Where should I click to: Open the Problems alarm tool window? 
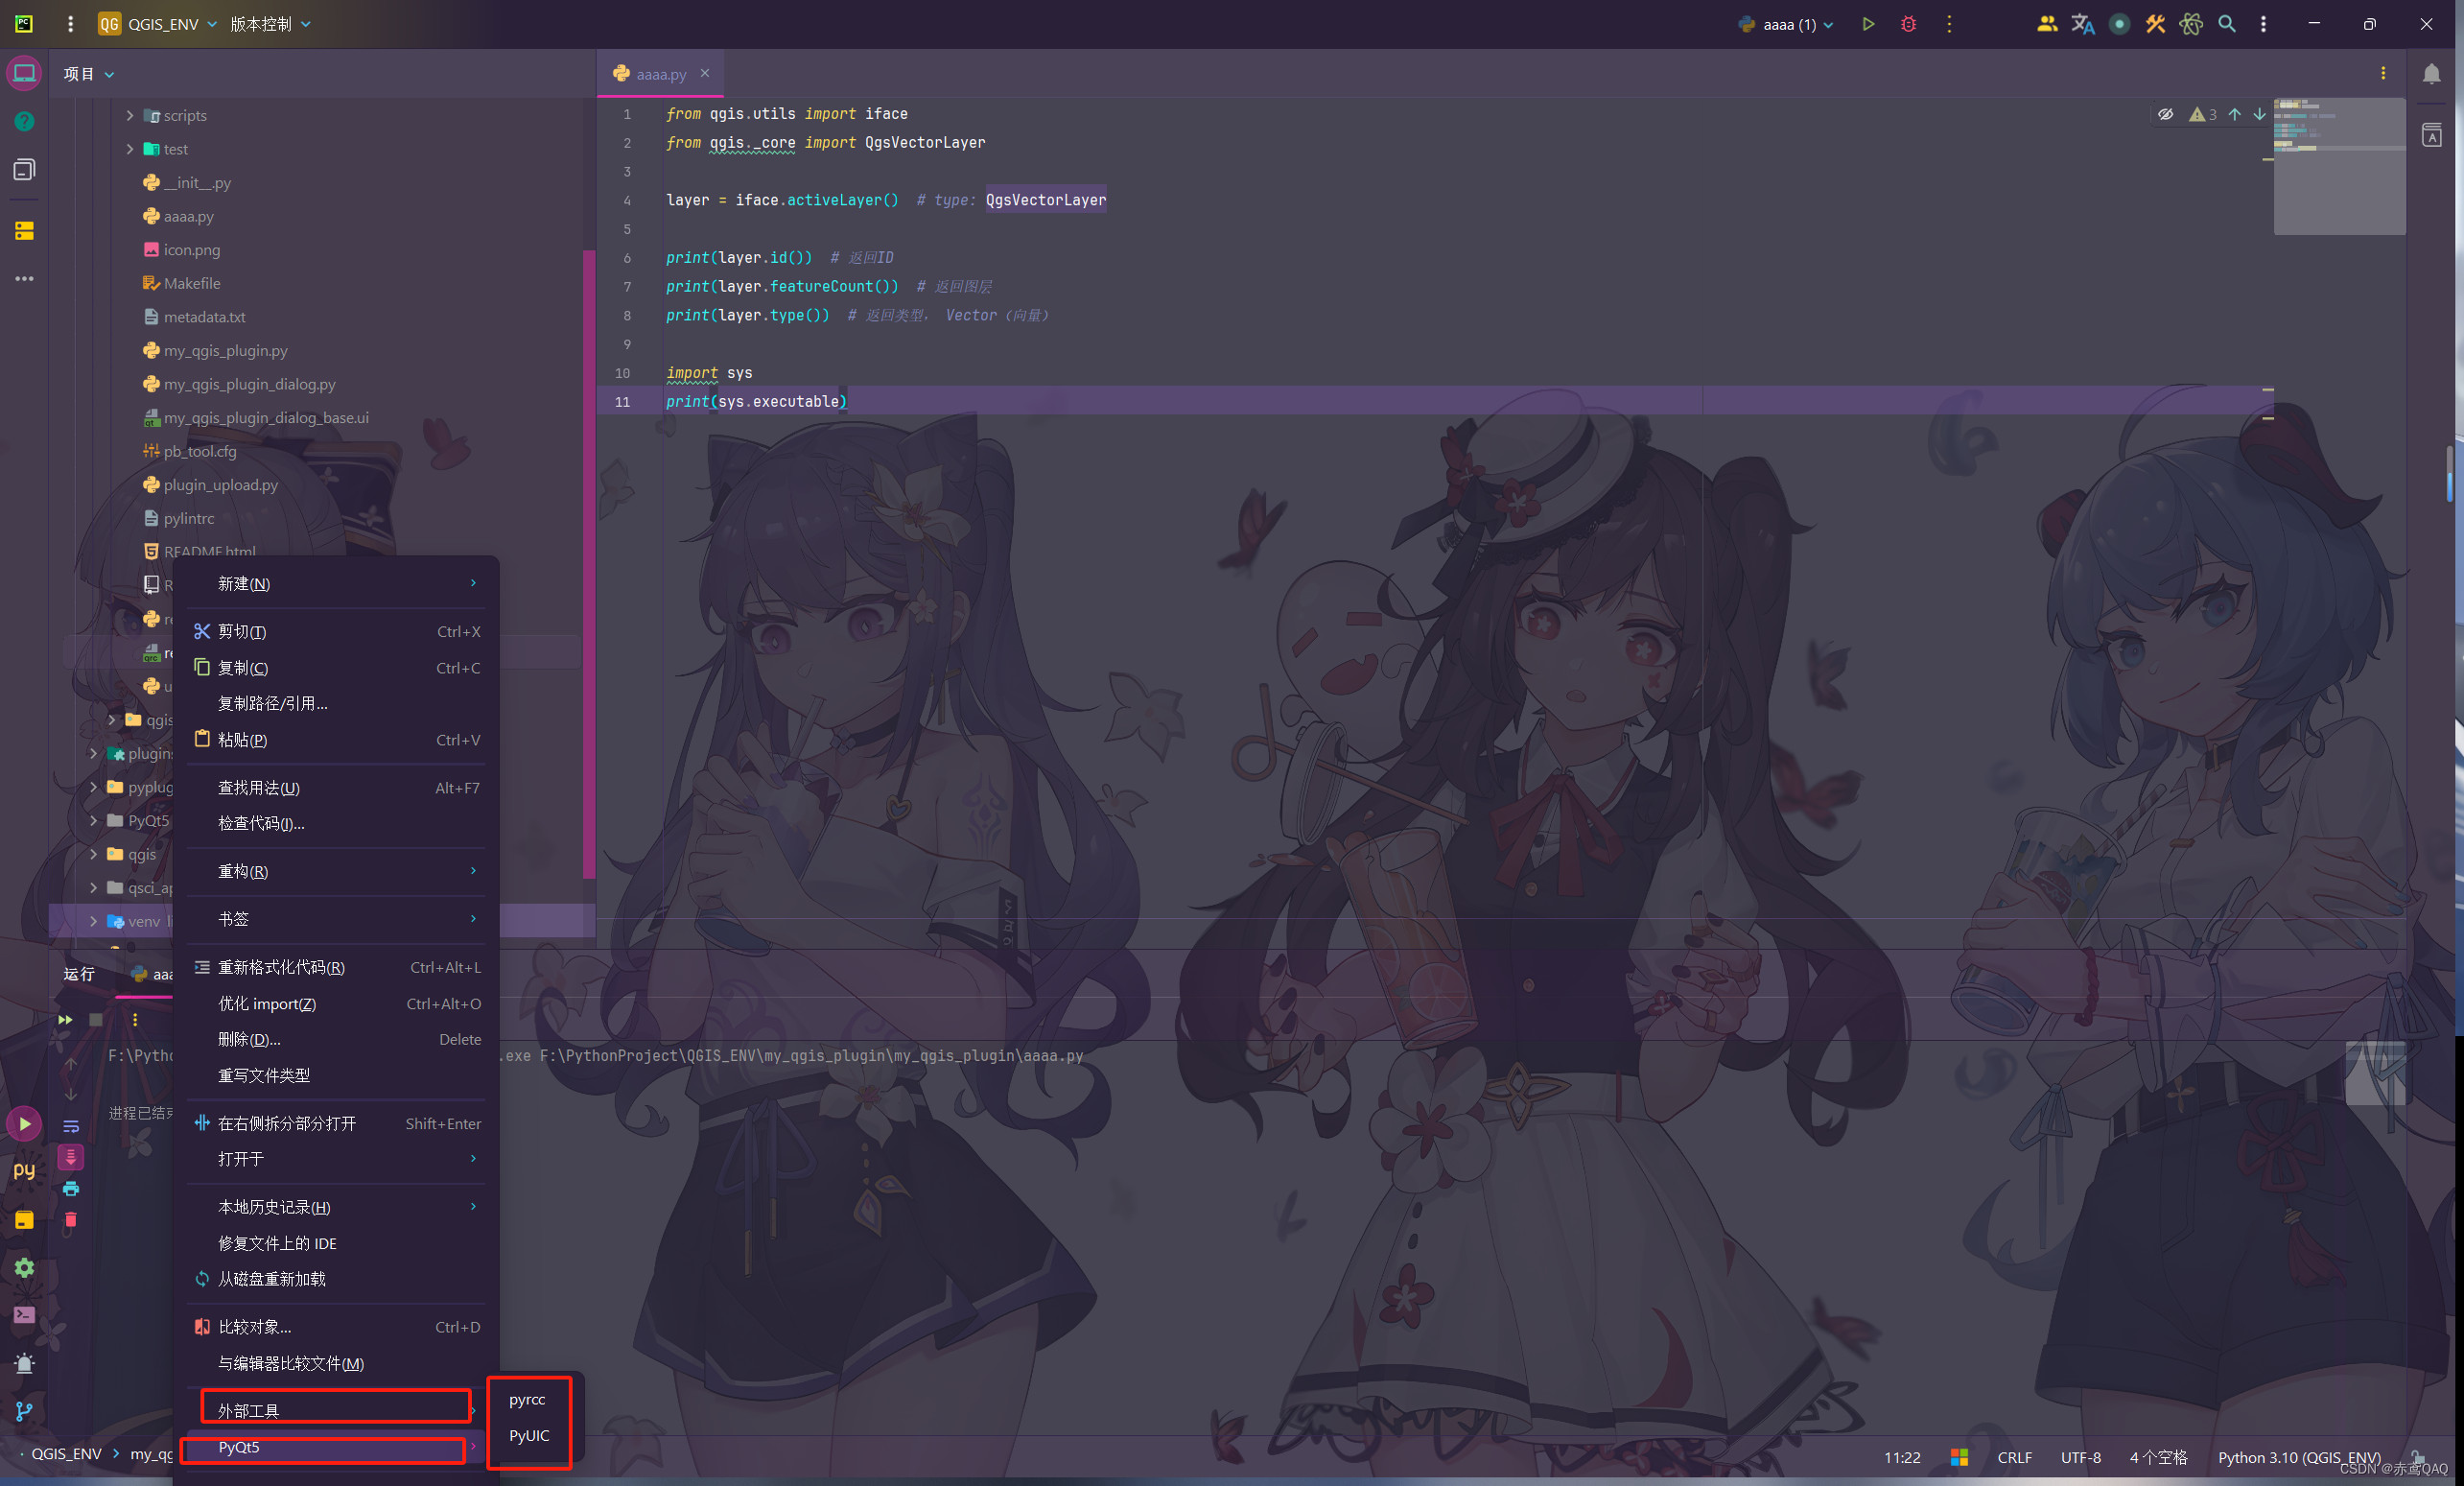pos(24,1364)
